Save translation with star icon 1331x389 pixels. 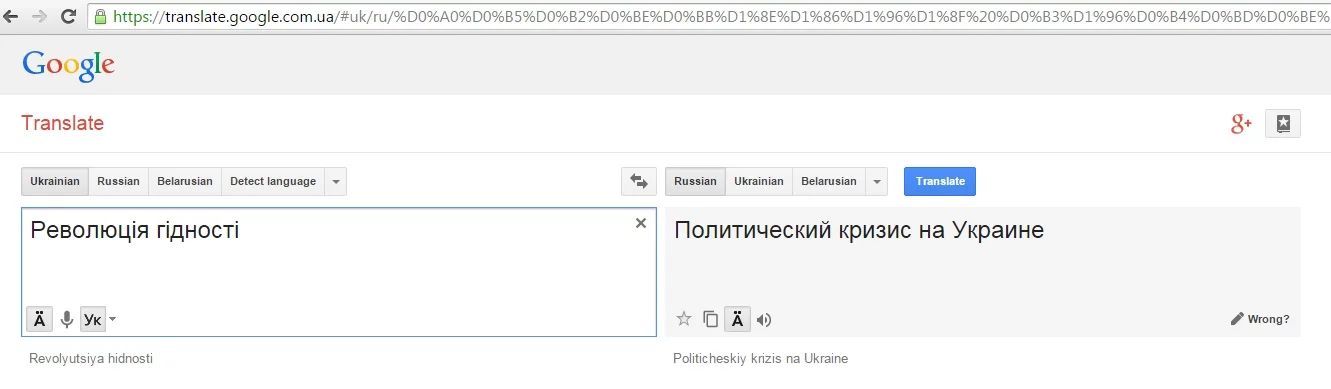684,319
